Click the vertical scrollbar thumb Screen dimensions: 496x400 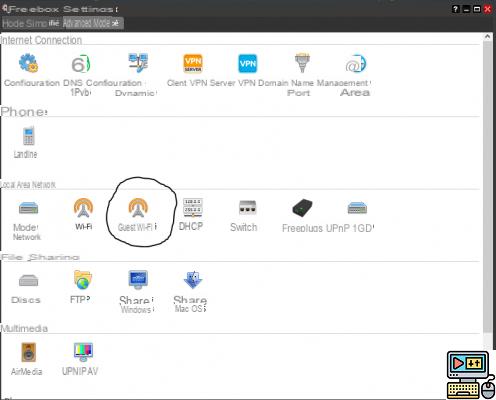click(487, 187)
